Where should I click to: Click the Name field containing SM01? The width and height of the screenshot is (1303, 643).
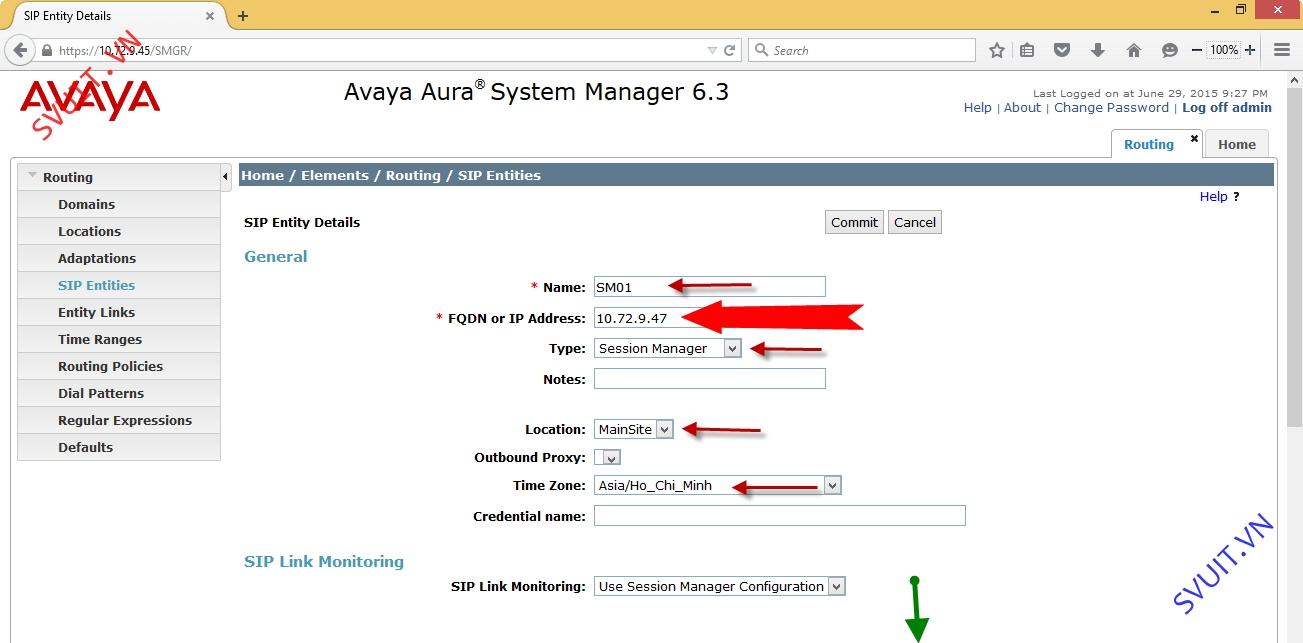tap(710, 287)
